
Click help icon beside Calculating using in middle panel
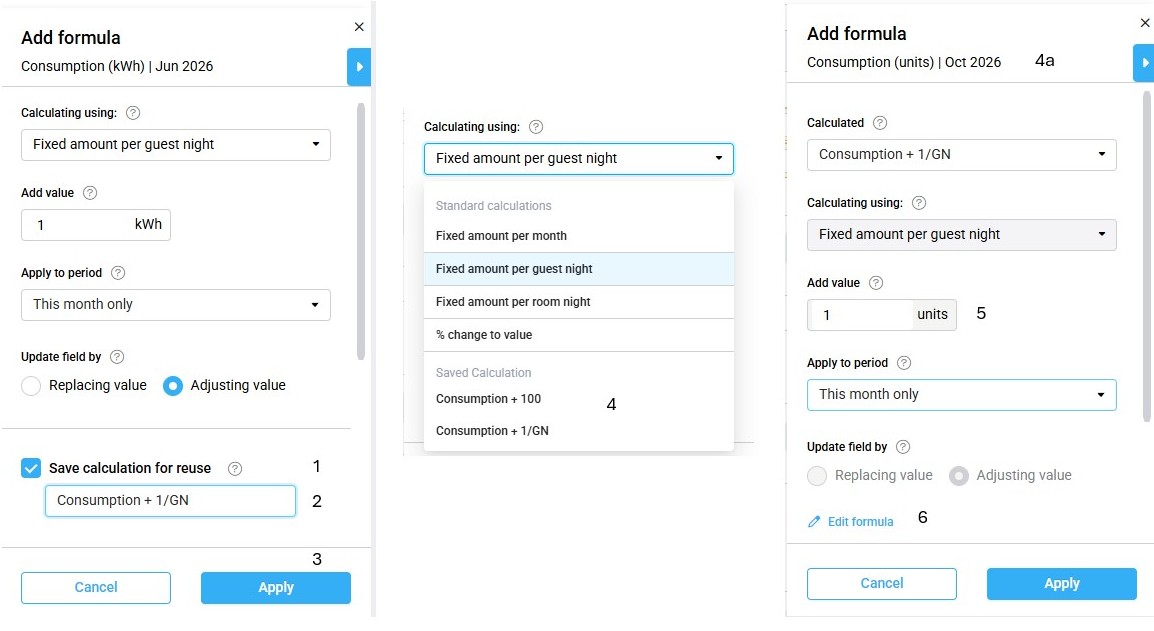coord(536,127)
